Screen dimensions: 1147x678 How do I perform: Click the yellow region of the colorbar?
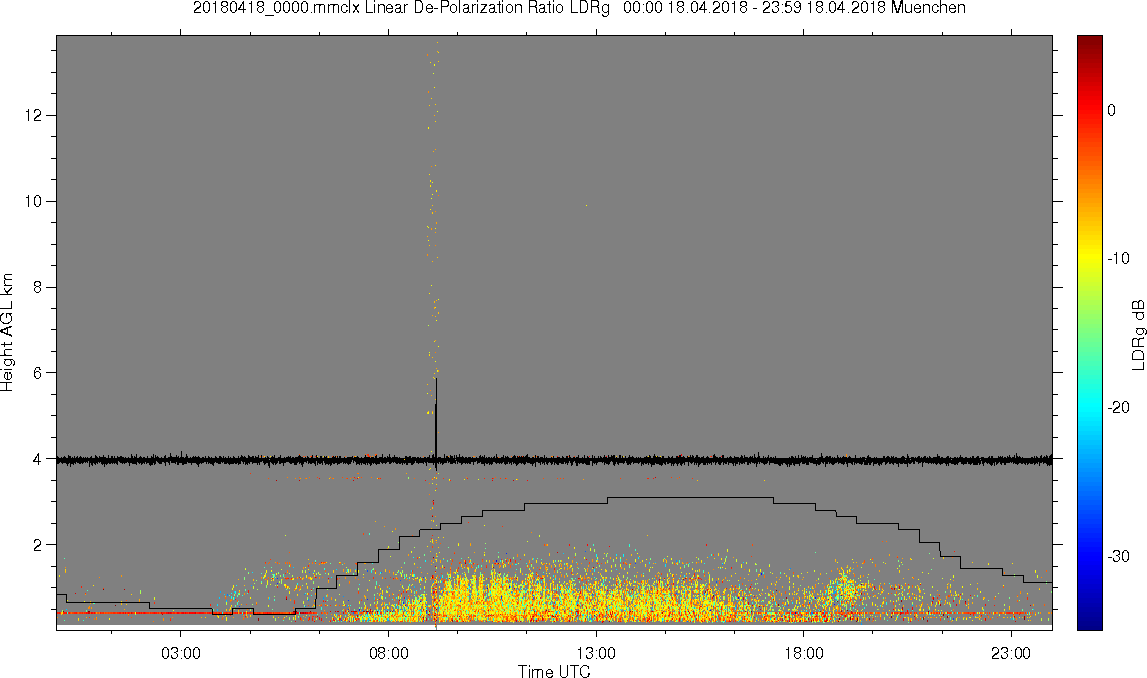1089,258
